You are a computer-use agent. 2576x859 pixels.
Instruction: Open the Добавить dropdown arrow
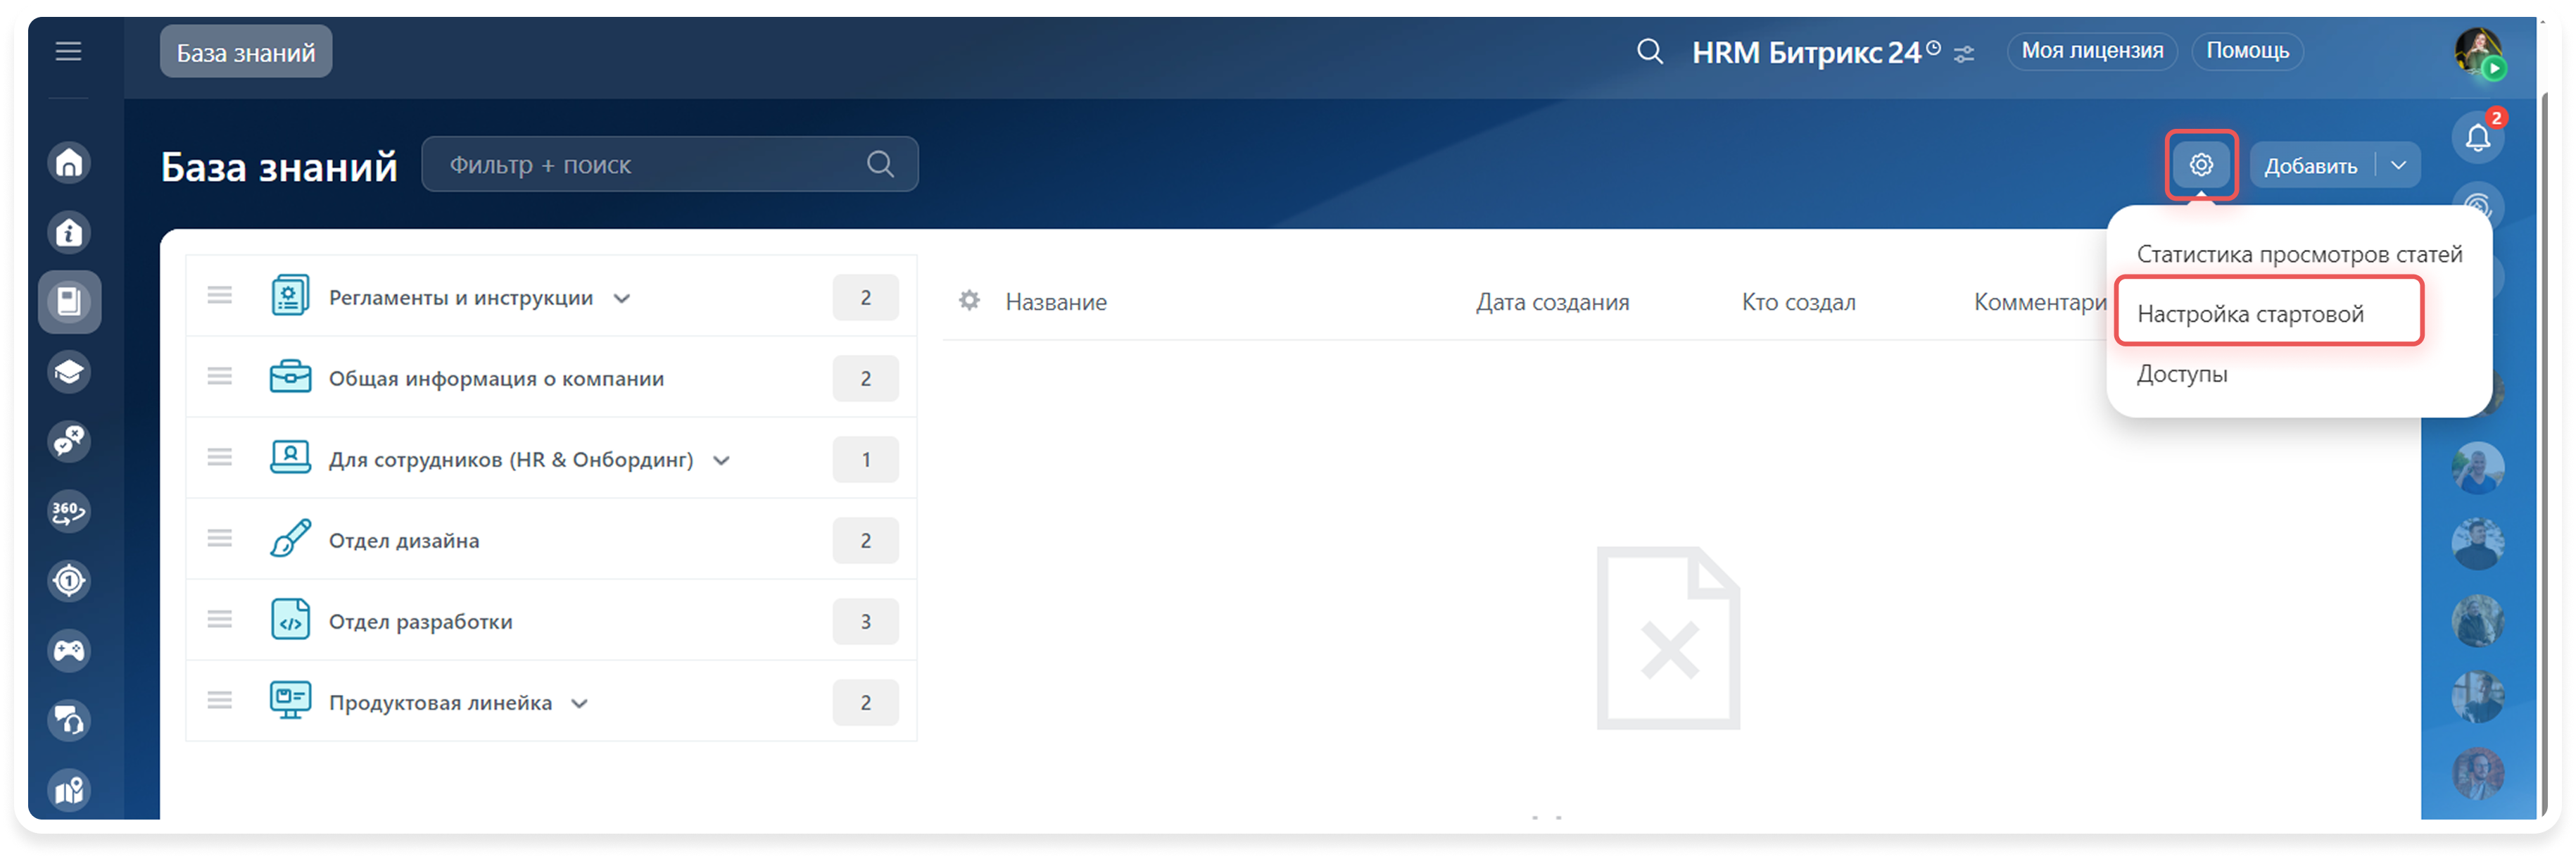tap(2397, 165)
